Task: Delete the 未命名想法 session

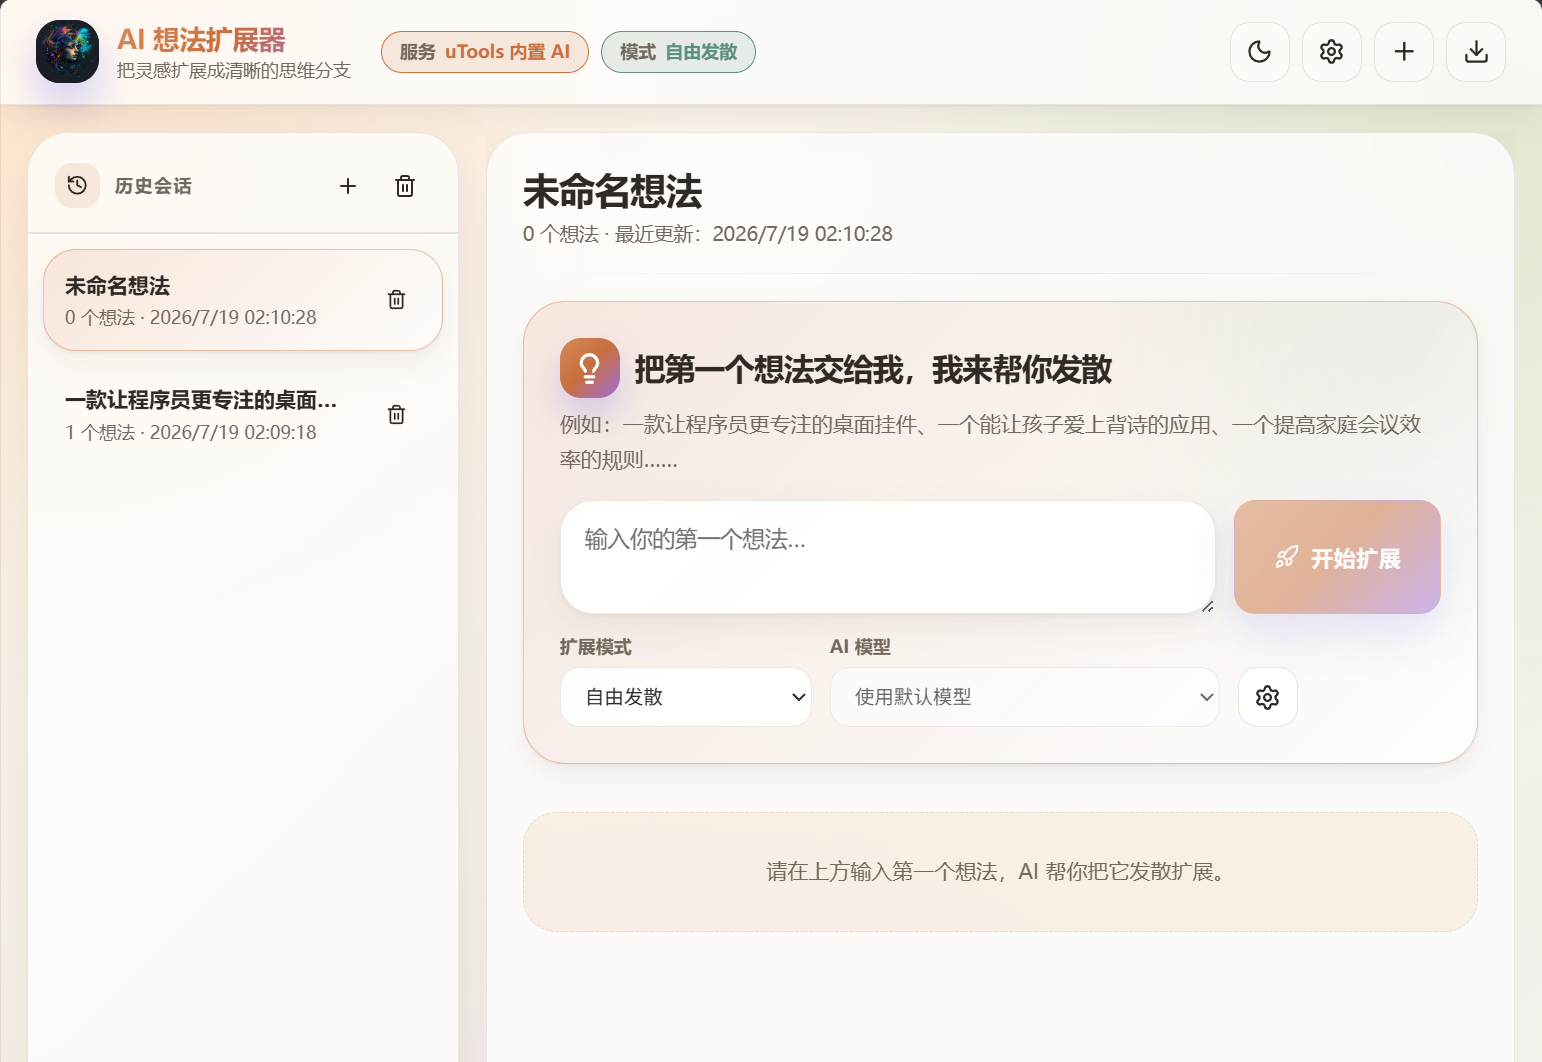Action: [397, 300]
